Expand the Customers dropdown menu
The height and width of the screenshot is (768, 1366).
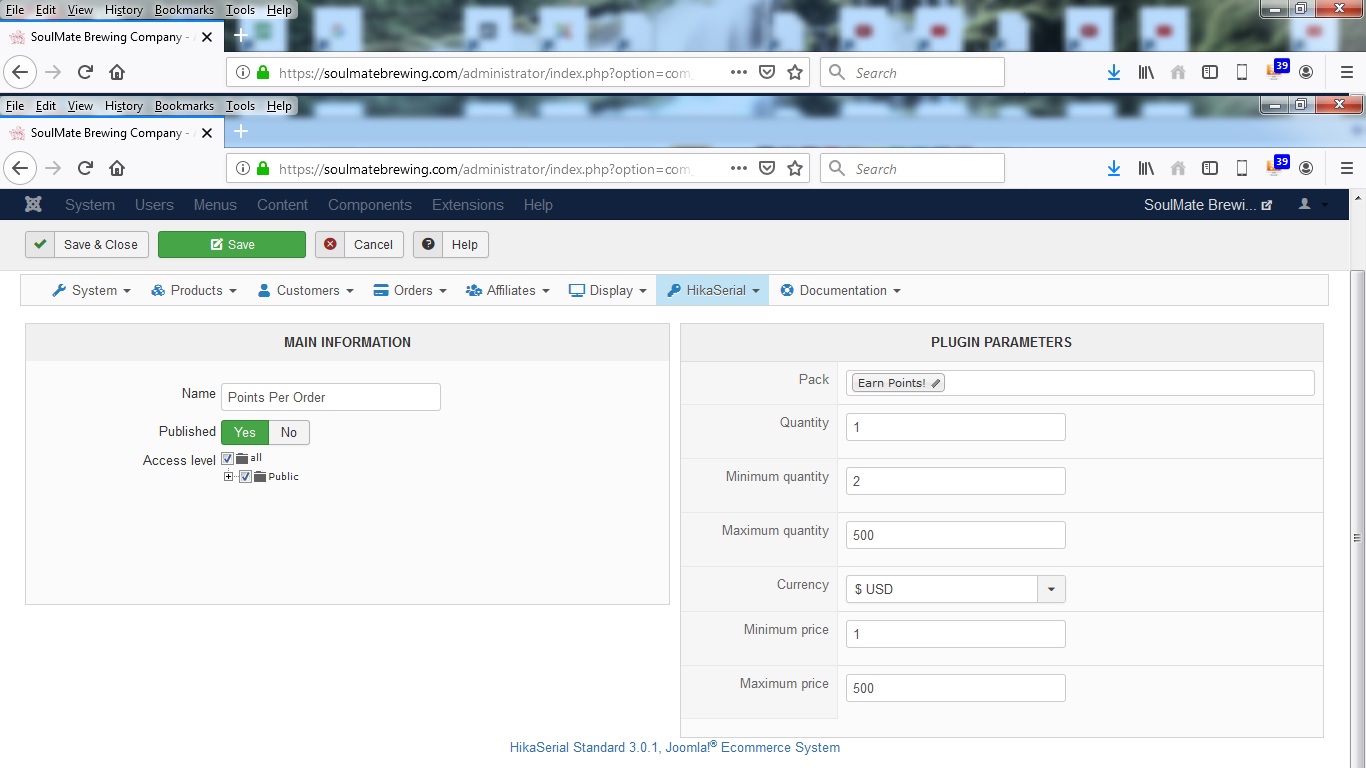click(x=305, y=290)
